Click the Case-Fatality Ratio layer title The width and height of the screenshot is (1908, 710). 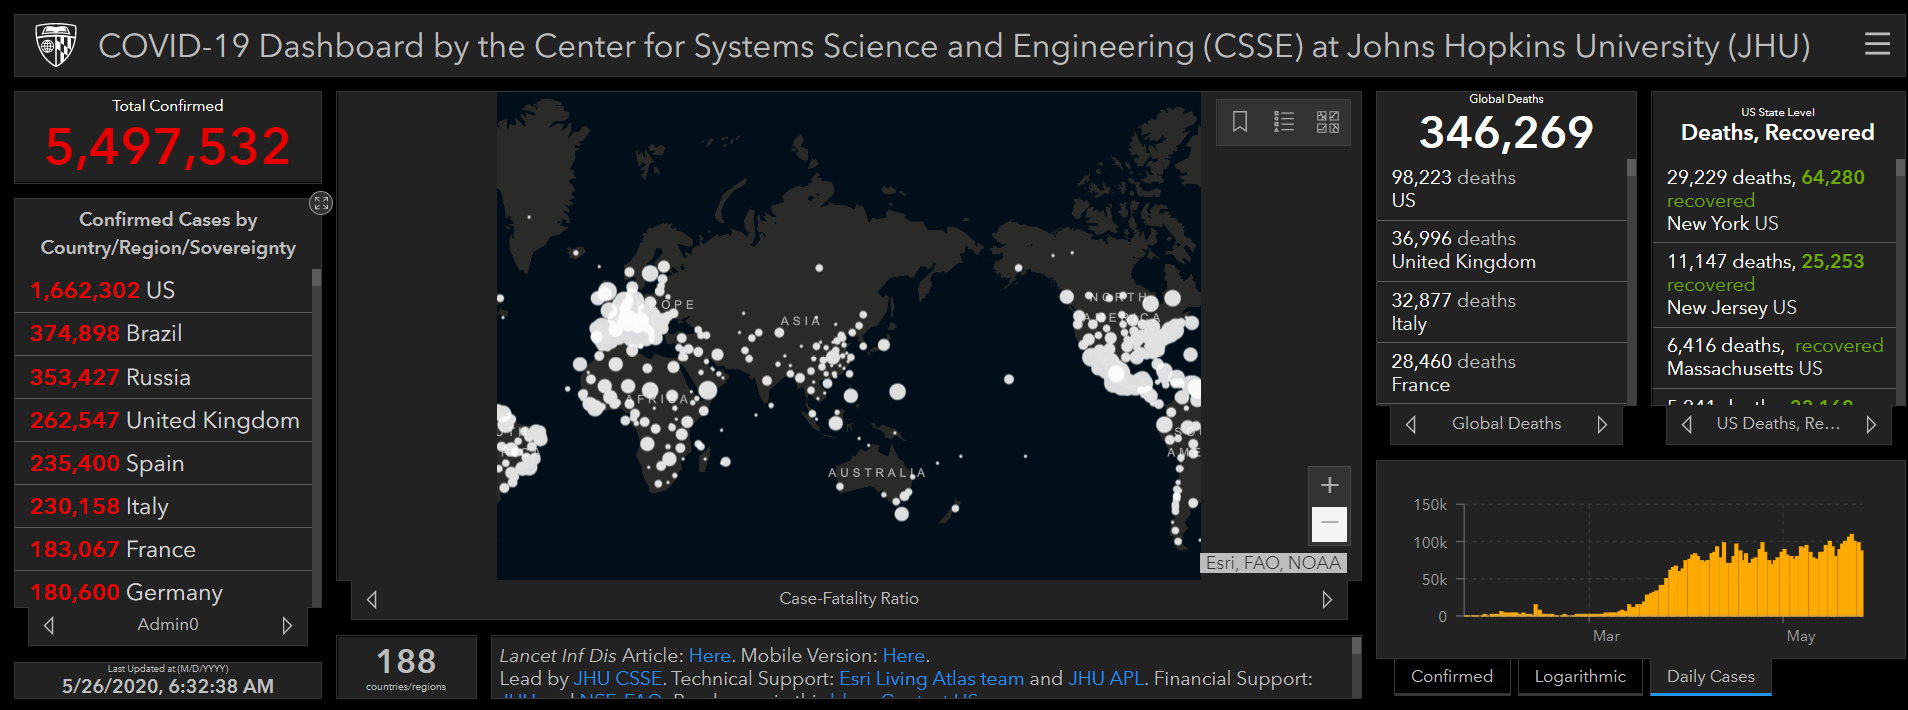[x=849, y=598]
